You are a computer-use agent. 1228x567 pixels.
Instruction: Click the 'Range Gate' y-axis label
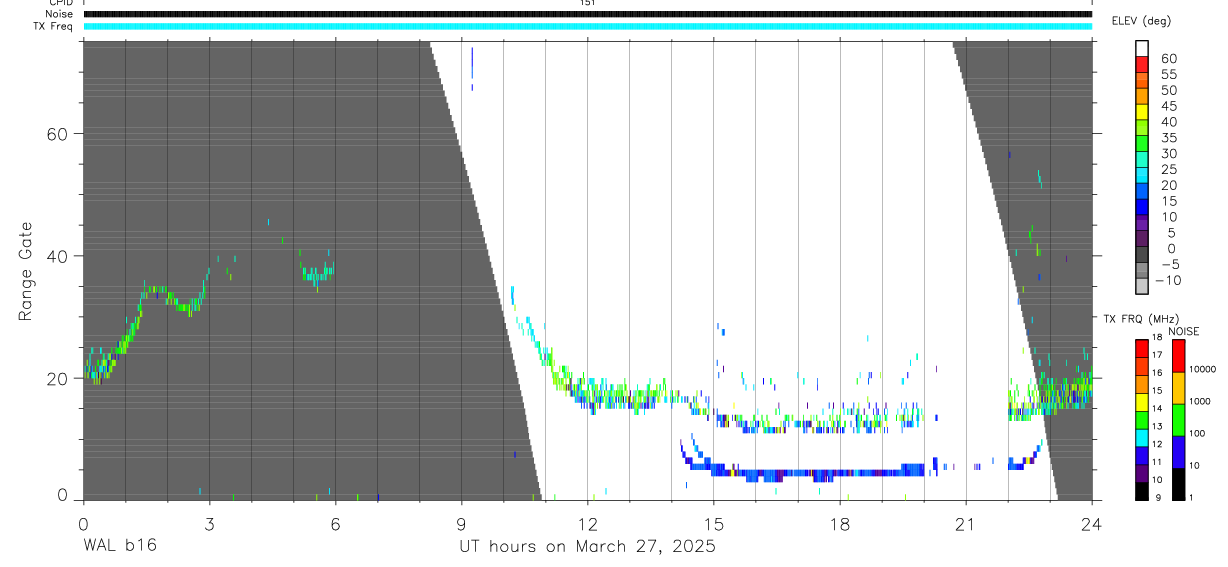pos(26,271)
